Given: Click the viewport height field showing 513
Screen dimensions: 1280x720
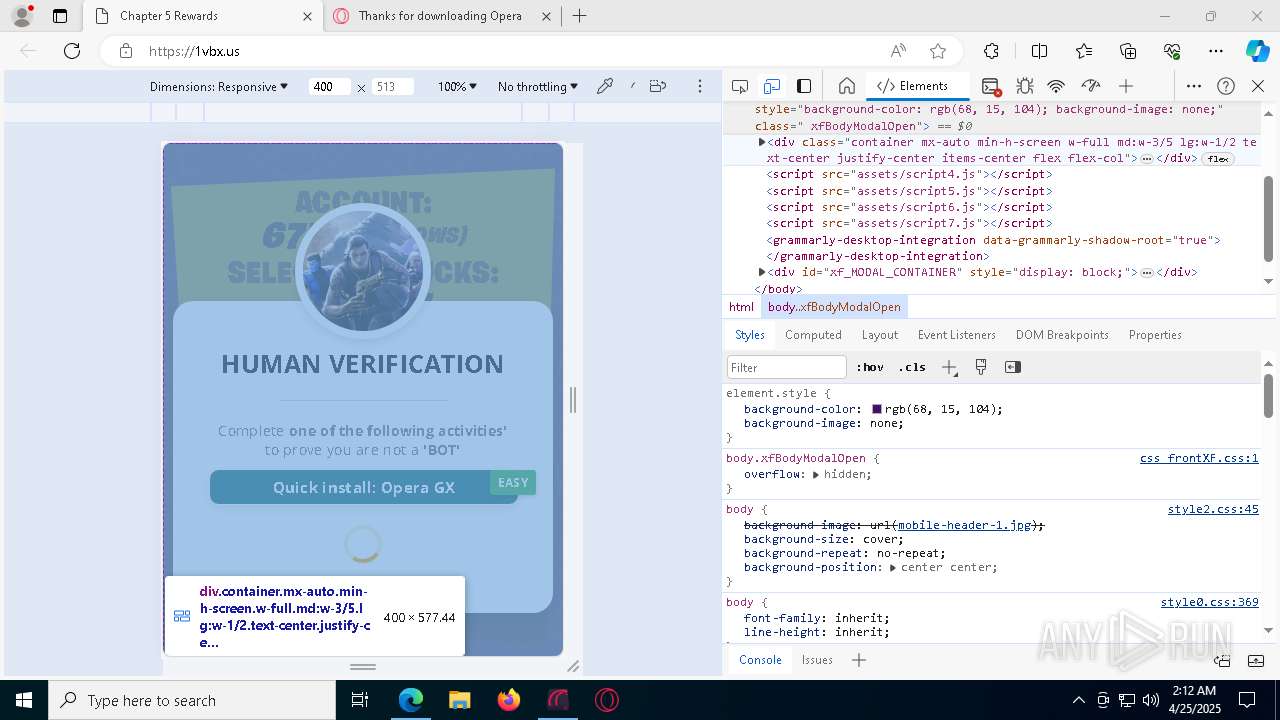Looking at the screenshot, I should 392,87.
